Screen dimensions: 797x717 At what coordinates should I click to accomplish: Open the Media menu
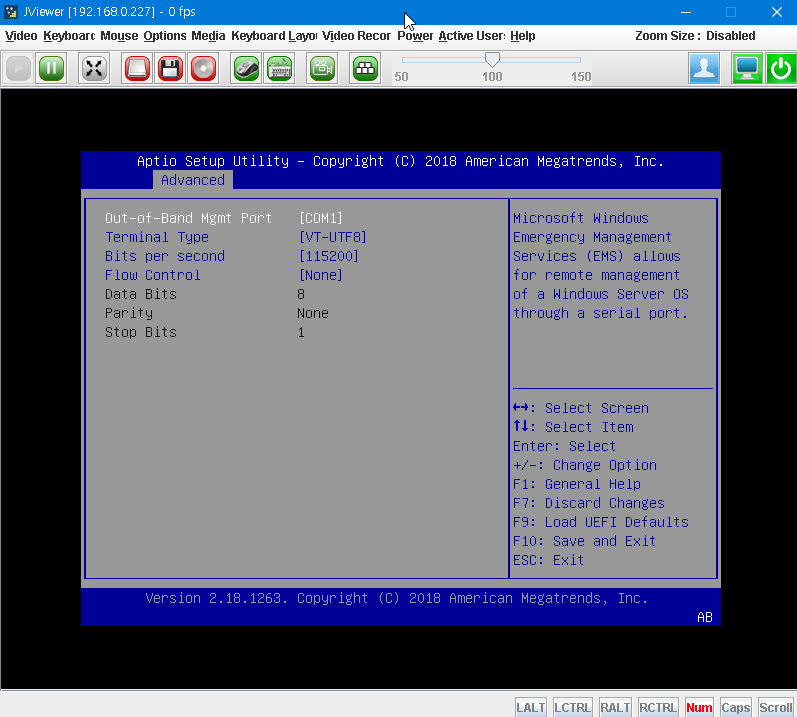click(x=208, y=36)
